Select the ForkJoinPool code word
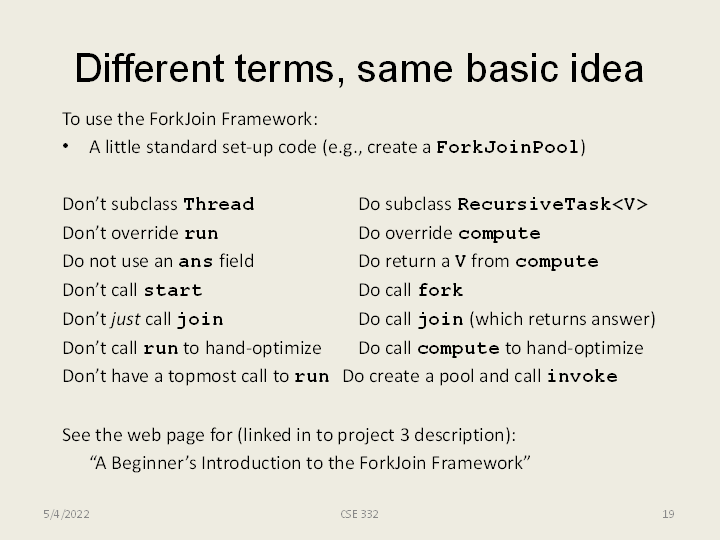Screen dimensions: 720x540 tap(508, 148)
